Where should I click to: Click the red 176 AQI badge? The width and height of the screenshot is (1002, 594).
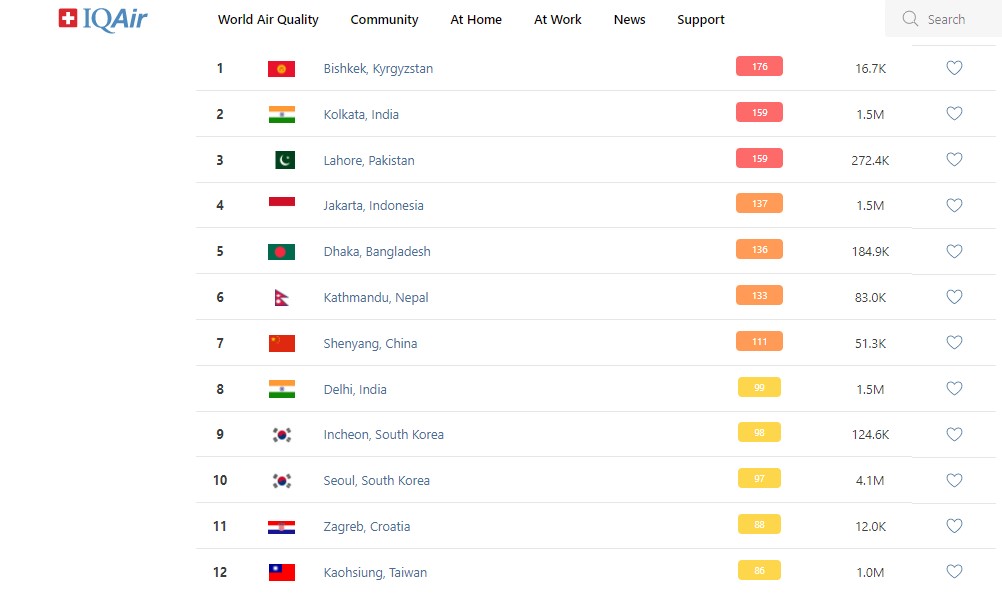(x=759, y=67)
